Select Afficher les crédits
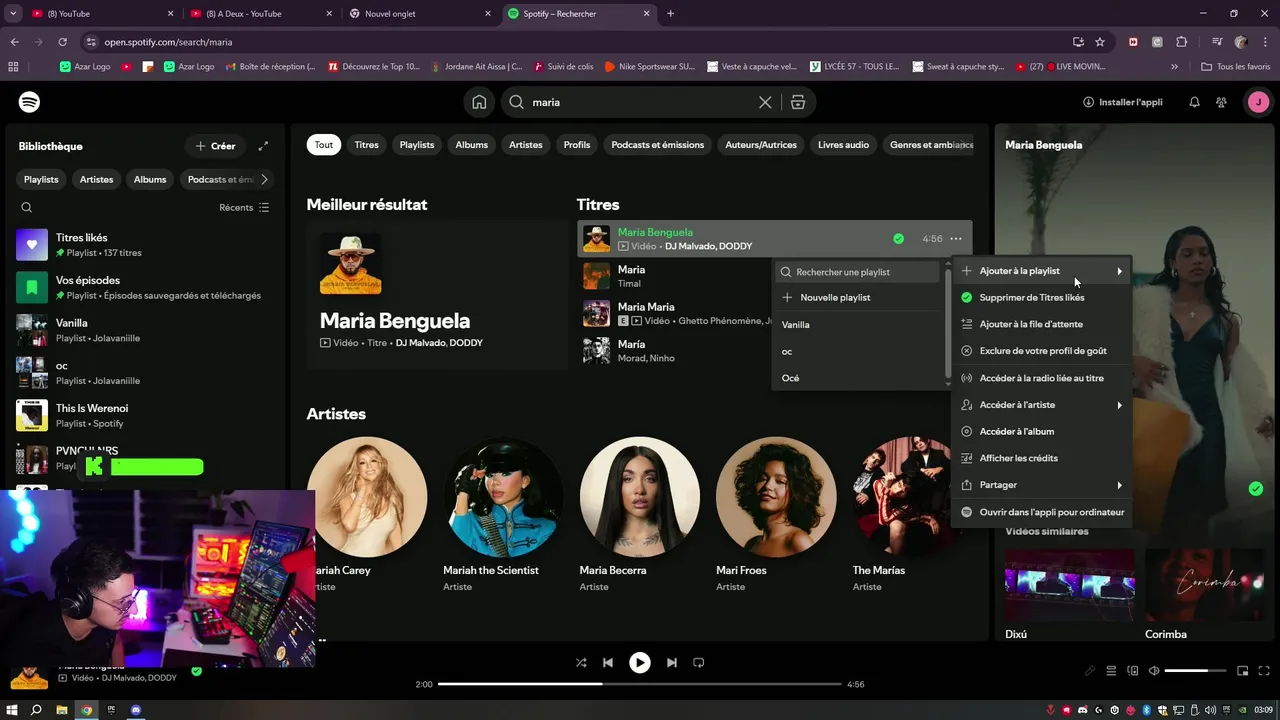Image resolution: width=1280 pixels, height=720 pixels. coord(1042,458)
